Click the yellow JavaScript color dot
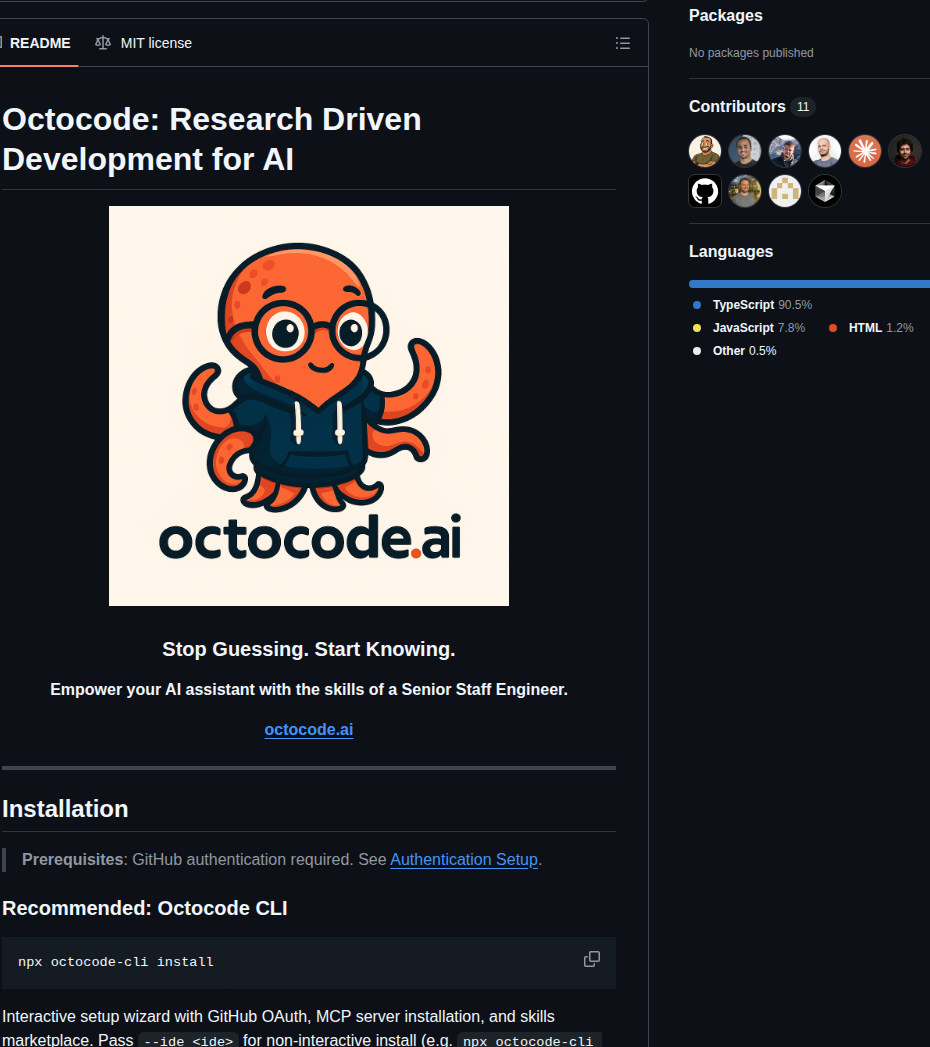This screenshot has width=930, height=1047. click(x=697, y=328)
